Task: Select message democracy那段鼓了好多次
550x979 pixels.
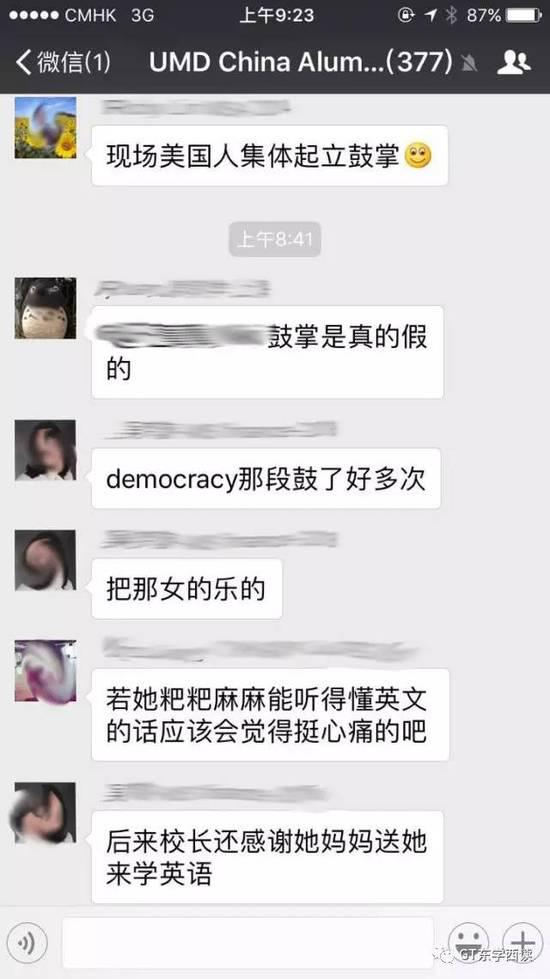Action: 266,478
